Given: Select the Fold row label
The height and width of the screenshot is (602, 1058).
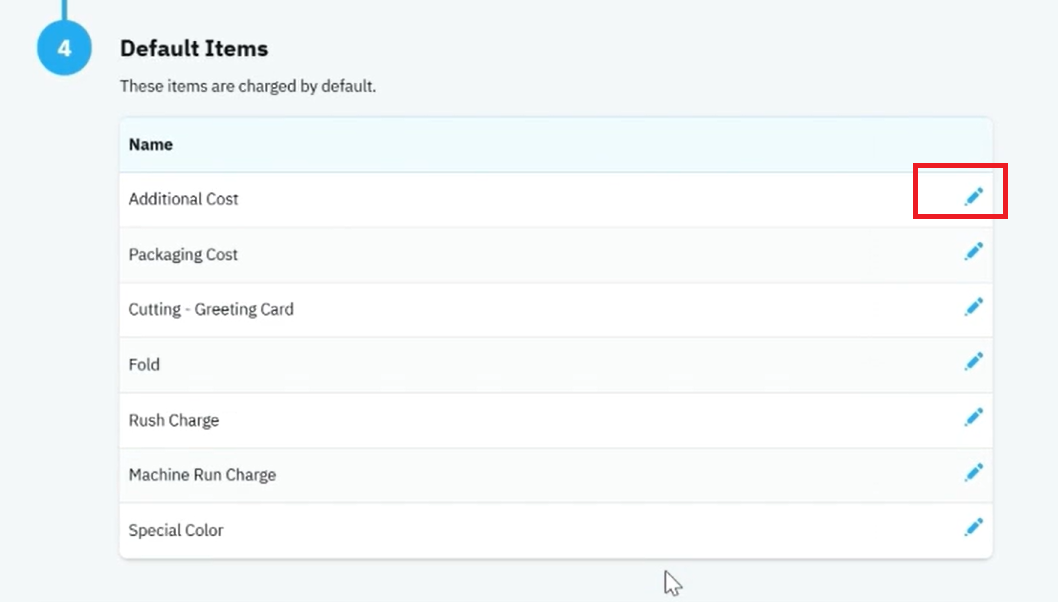Looking at the screenshot, I should click(144, 364).
